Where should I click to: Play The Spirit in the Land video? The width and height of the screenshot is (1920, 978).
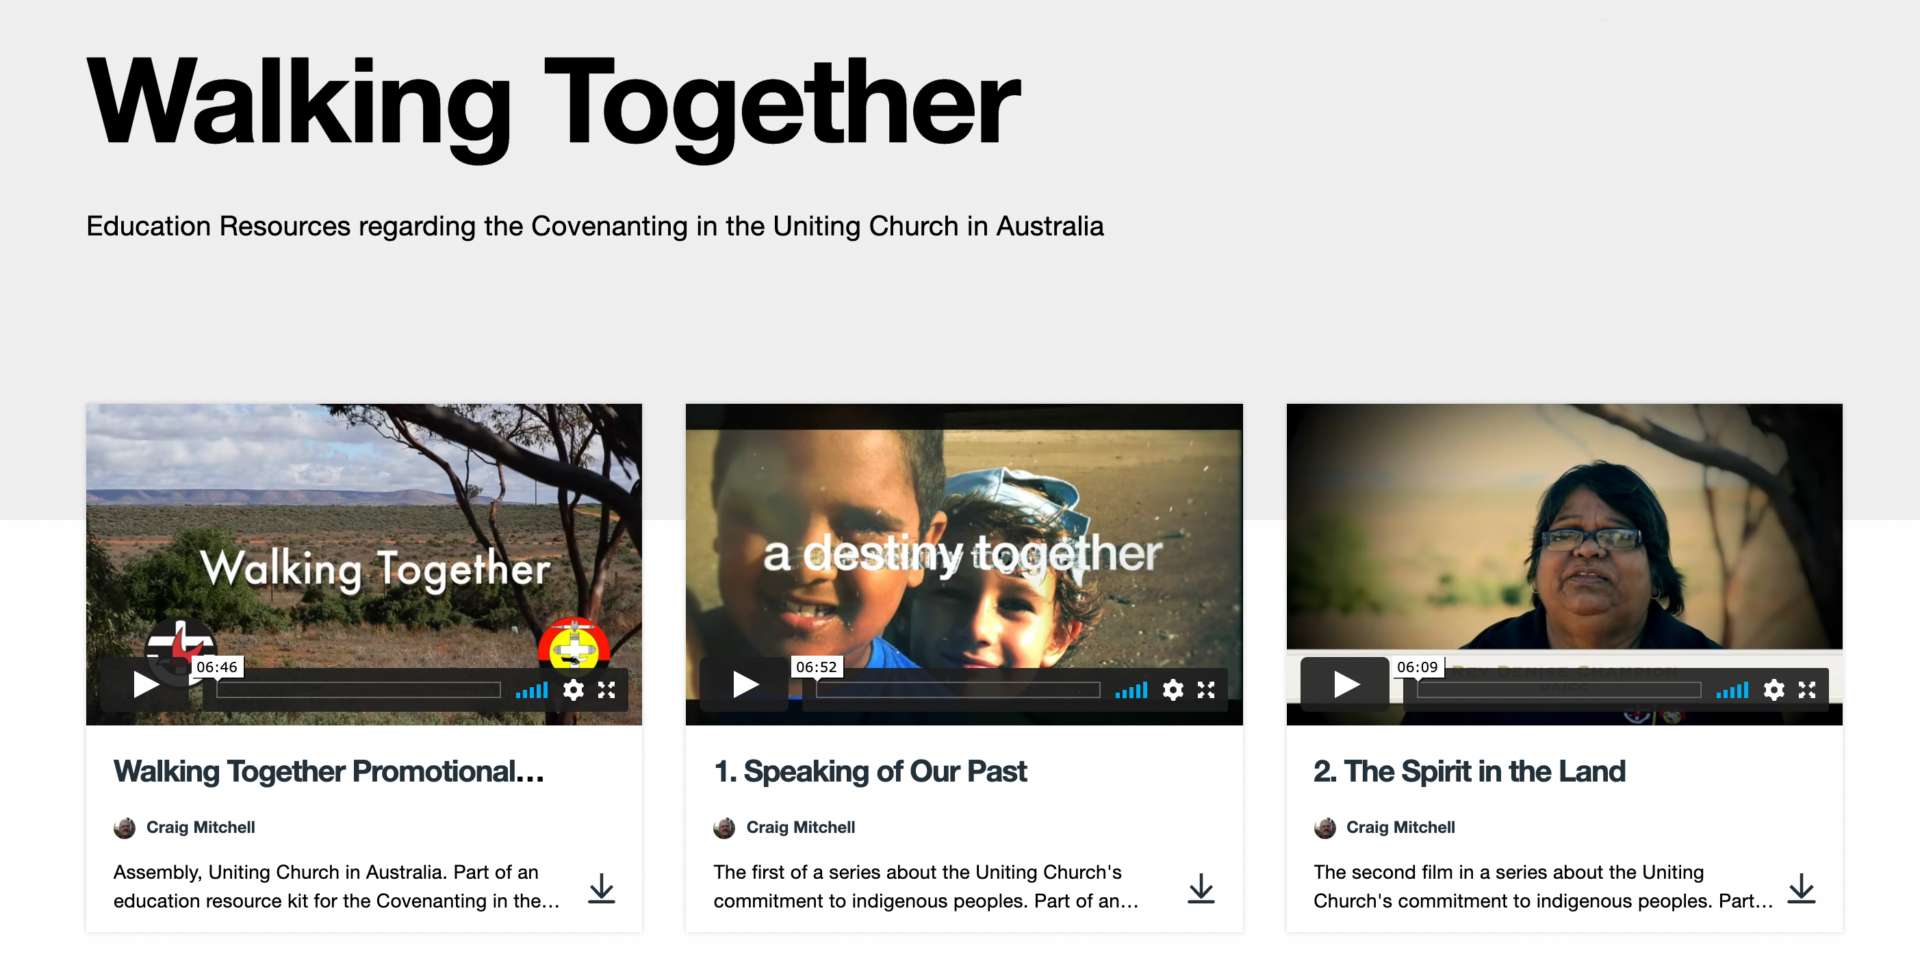(1345, 685)
